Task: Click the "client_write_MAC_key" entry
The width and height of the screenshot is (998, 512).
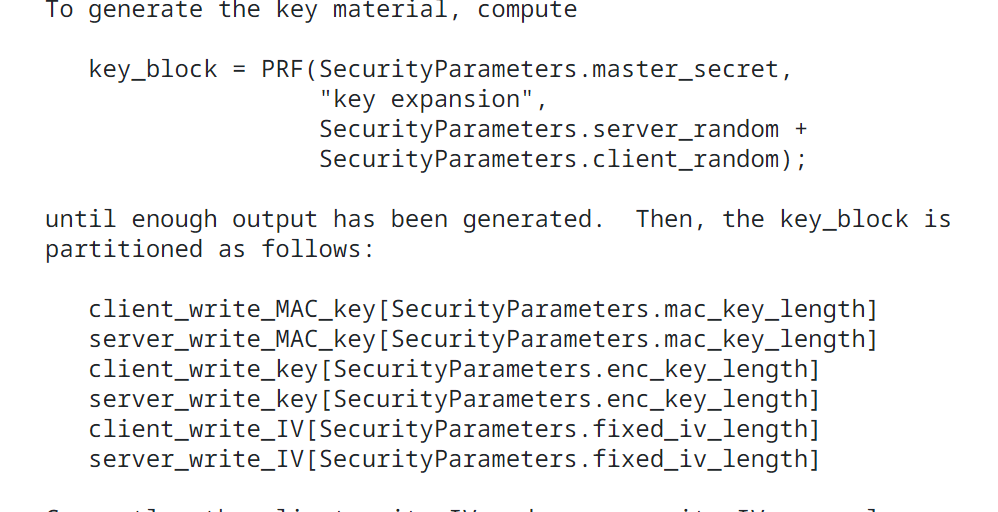Action: 232,309
